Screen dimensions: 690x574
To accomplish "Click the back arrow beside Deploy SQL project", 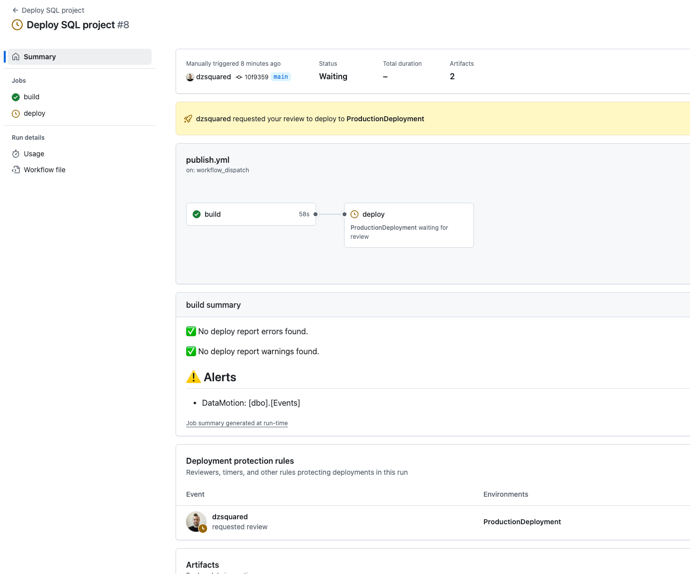I will tap(15, 10).
